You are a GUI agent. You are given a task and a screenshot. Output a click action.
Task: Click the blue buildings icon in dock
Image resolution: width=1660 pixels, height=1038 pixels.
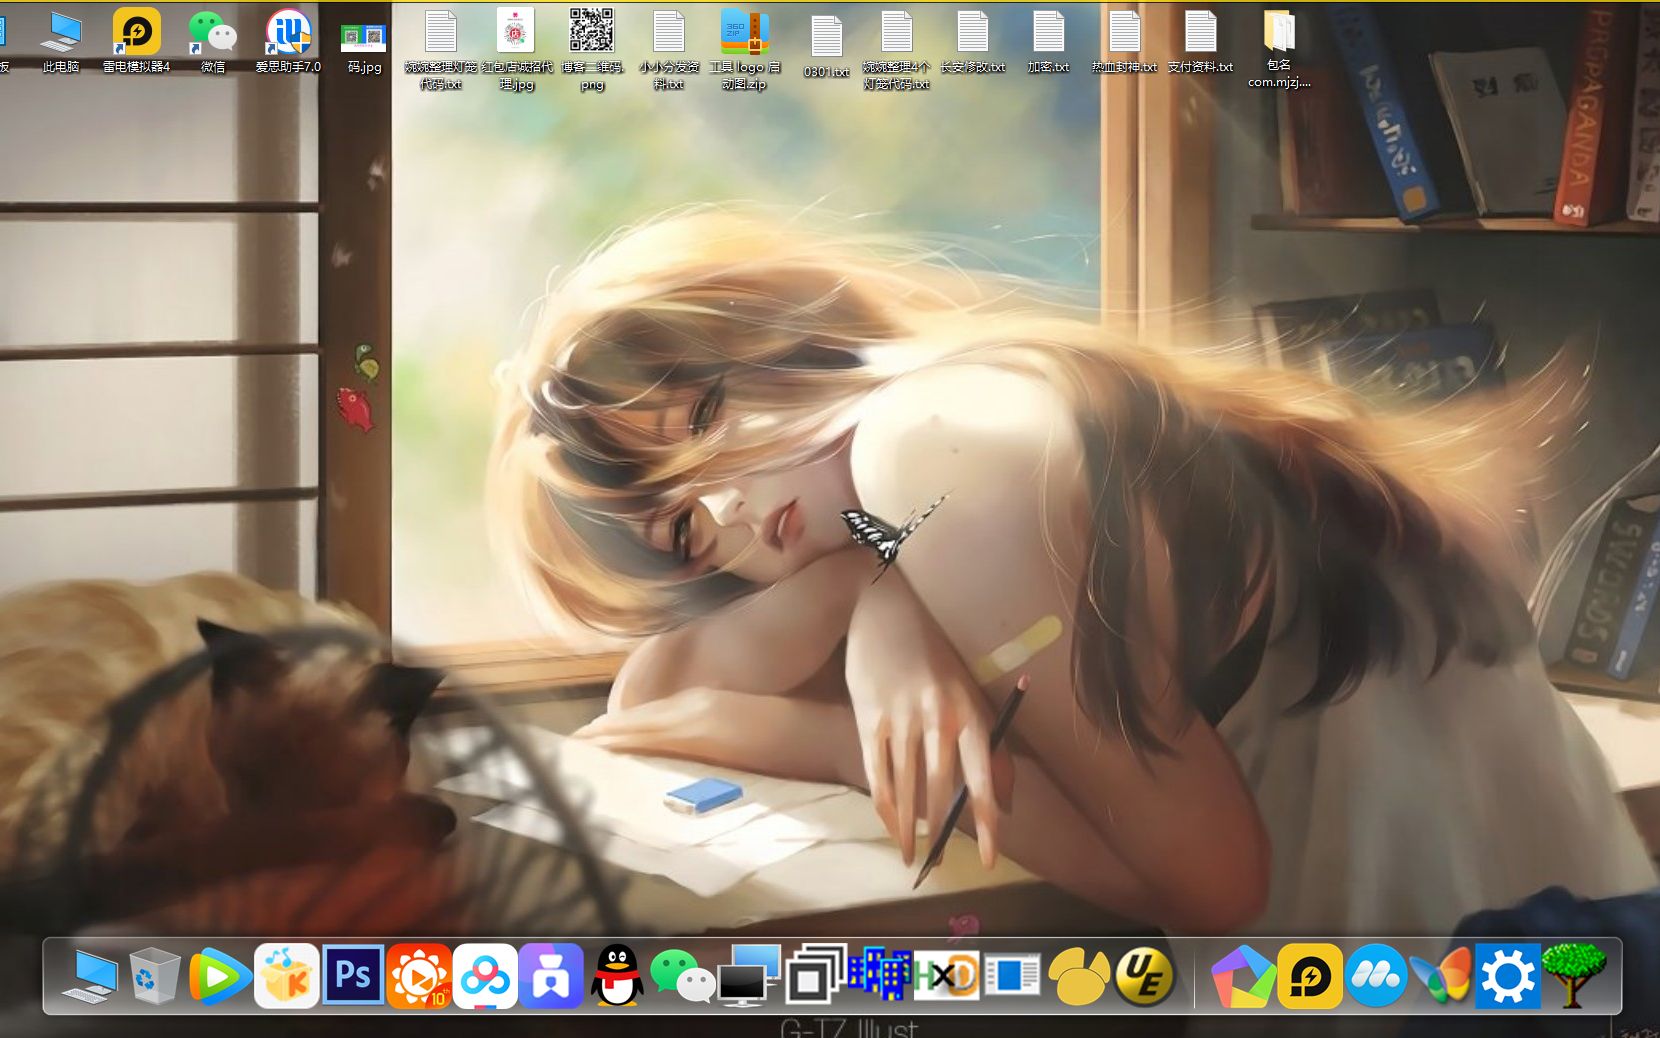point(880,975)
